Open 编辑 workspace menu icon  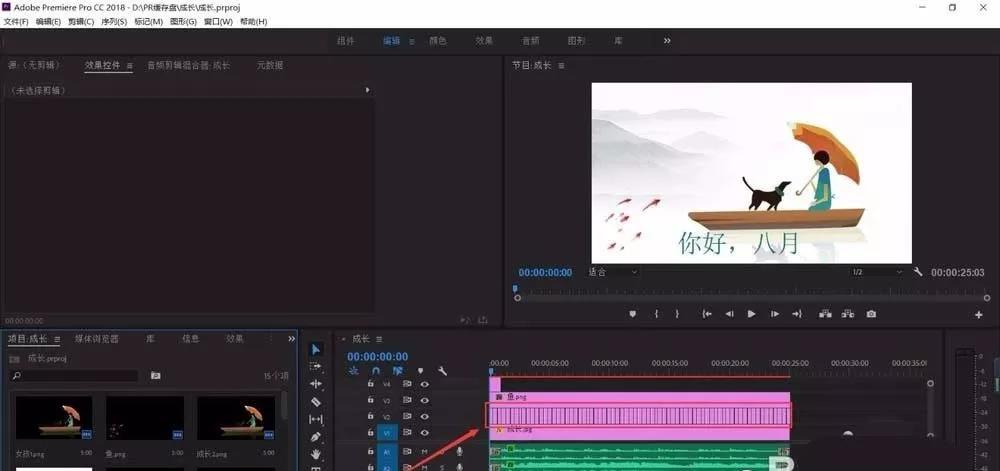click(x=411, y=41)
